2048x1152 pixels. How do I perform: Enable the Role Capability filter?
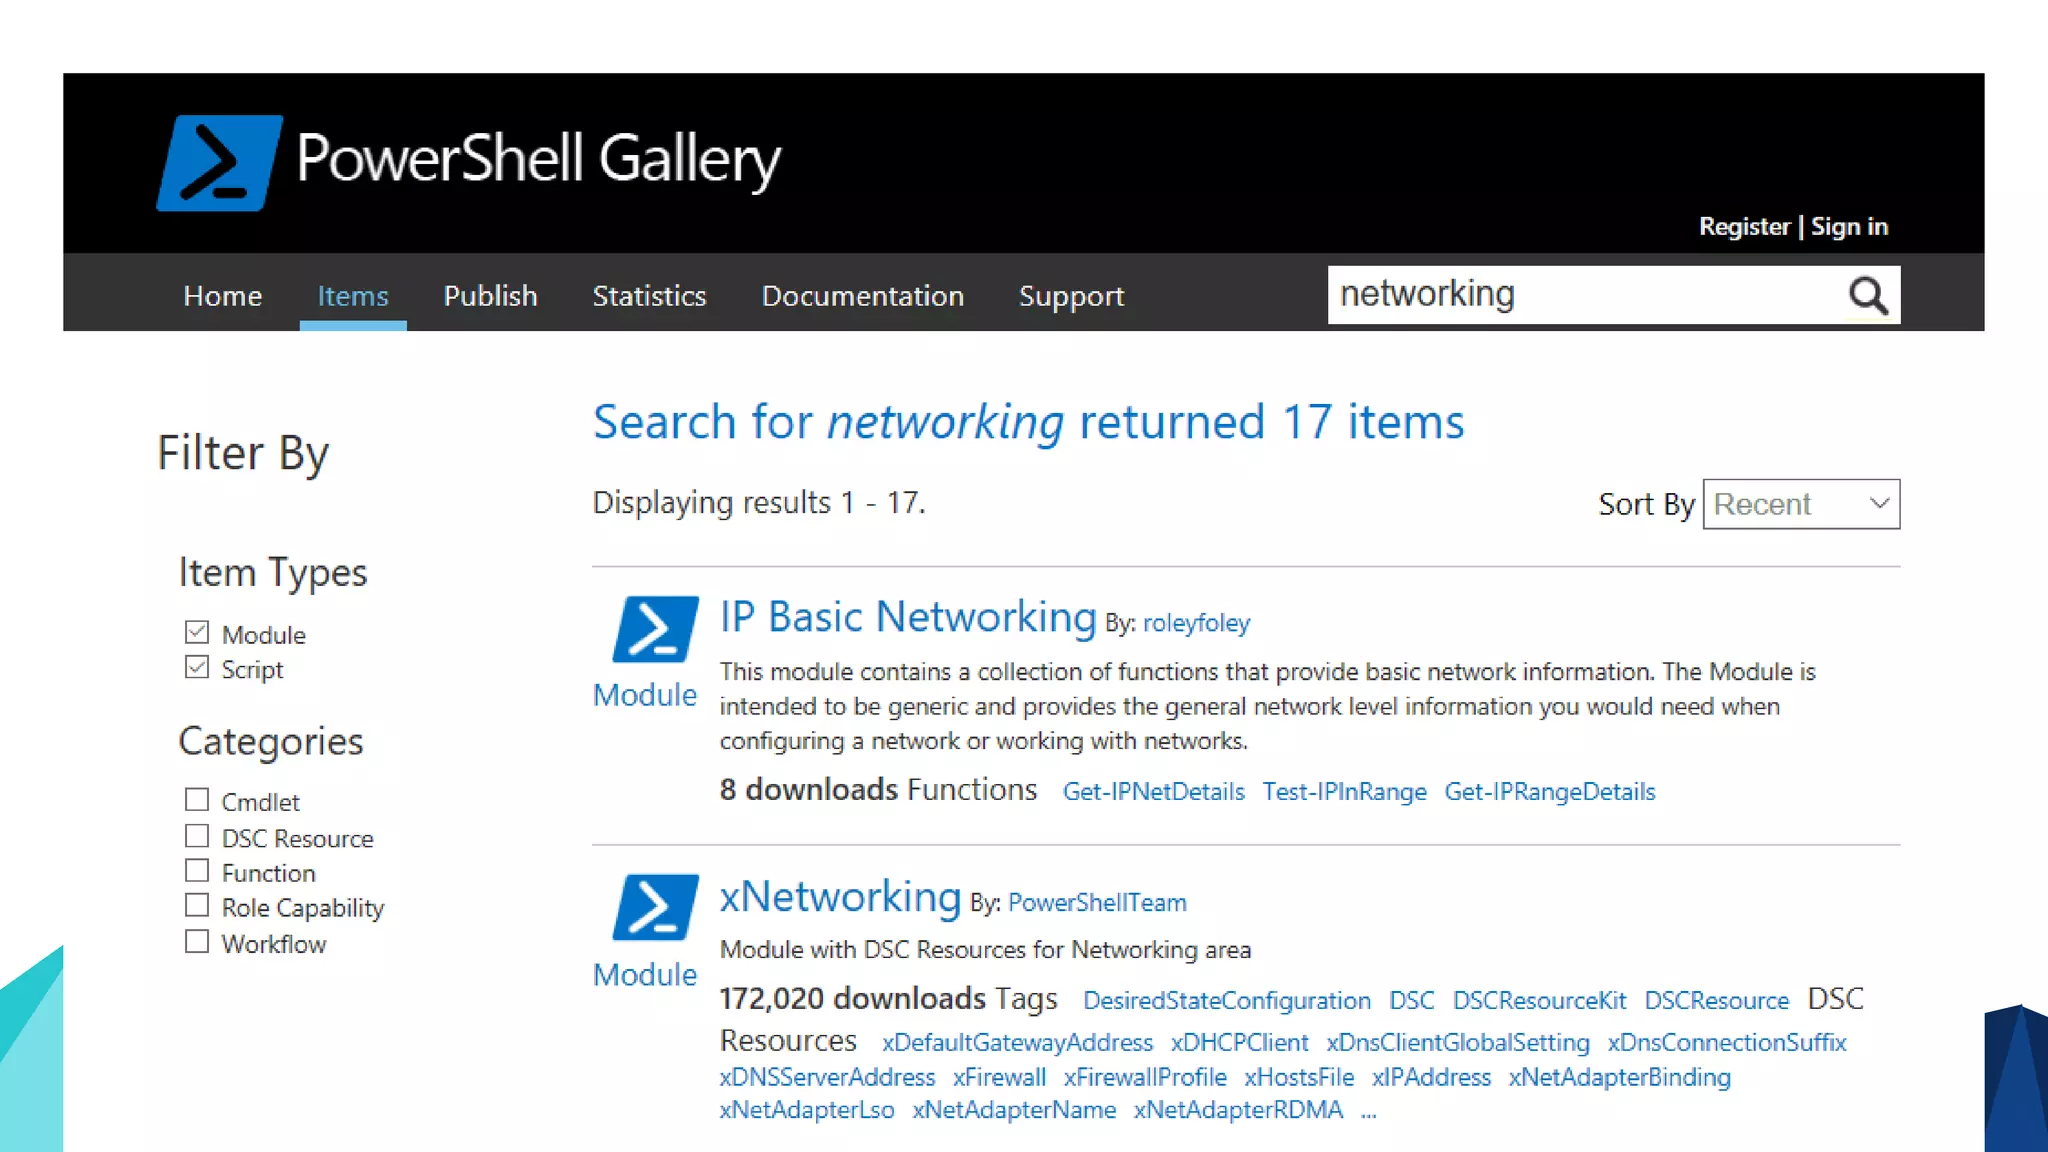click(197, 906)
